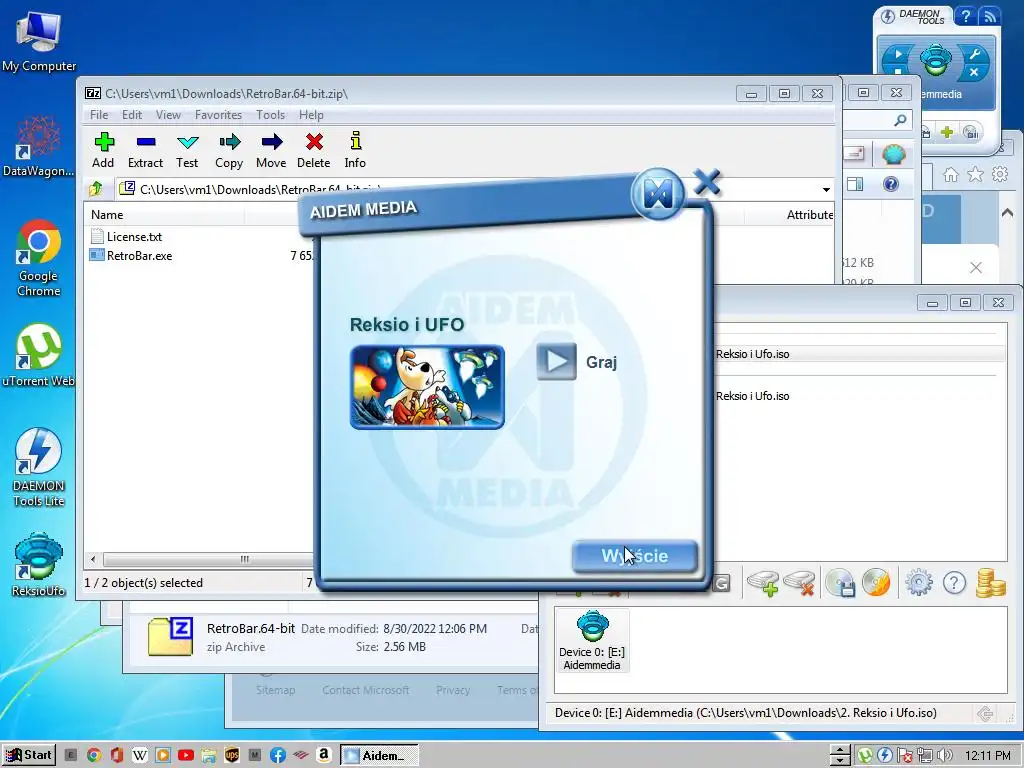Click the DAEMON Tools help question mark icon

[954, 583]
